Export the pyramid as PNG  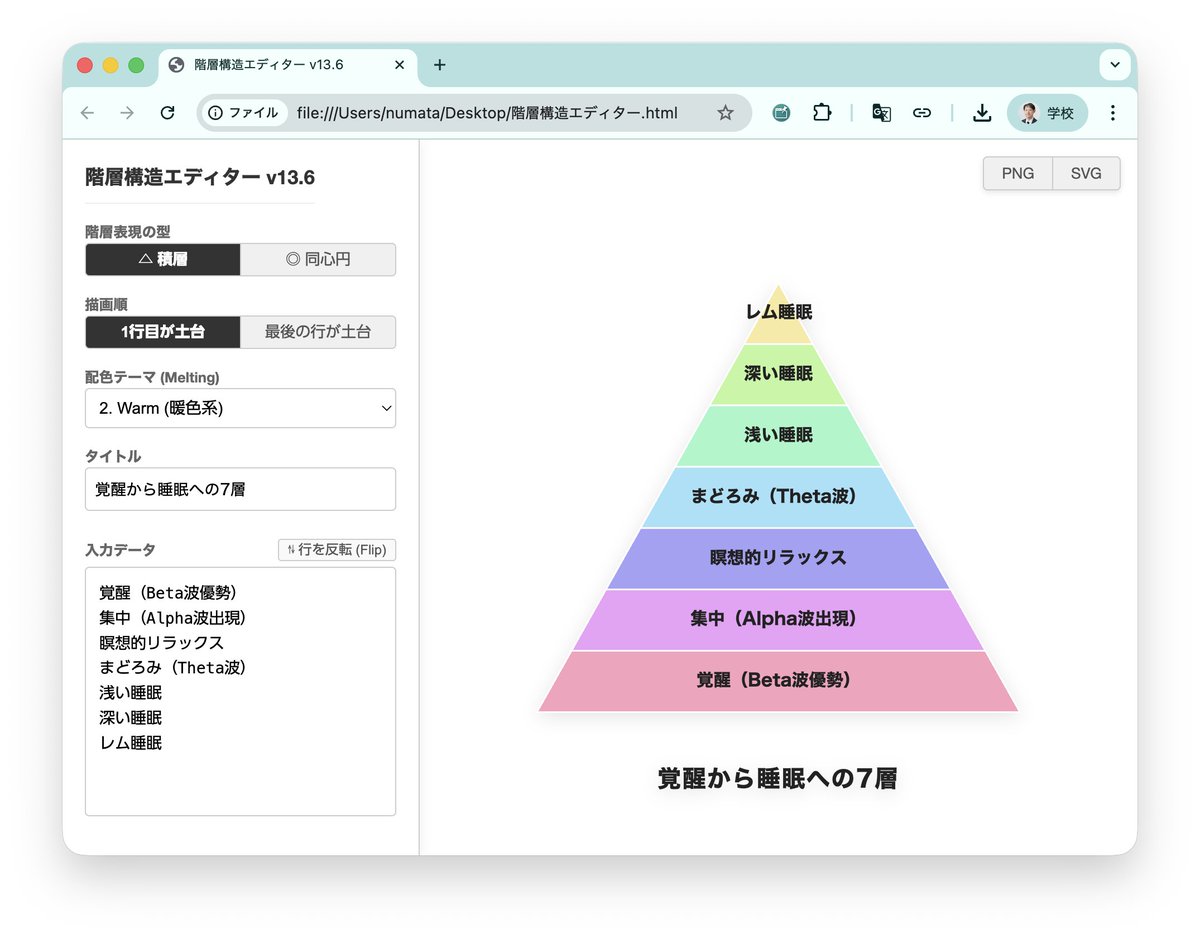pyautogui.click(x=1017, y=173)
